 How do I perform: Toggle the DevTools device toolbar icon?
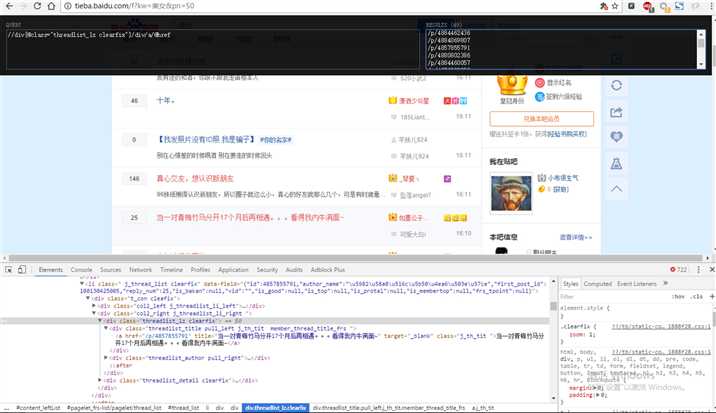[x=21, y=270]
